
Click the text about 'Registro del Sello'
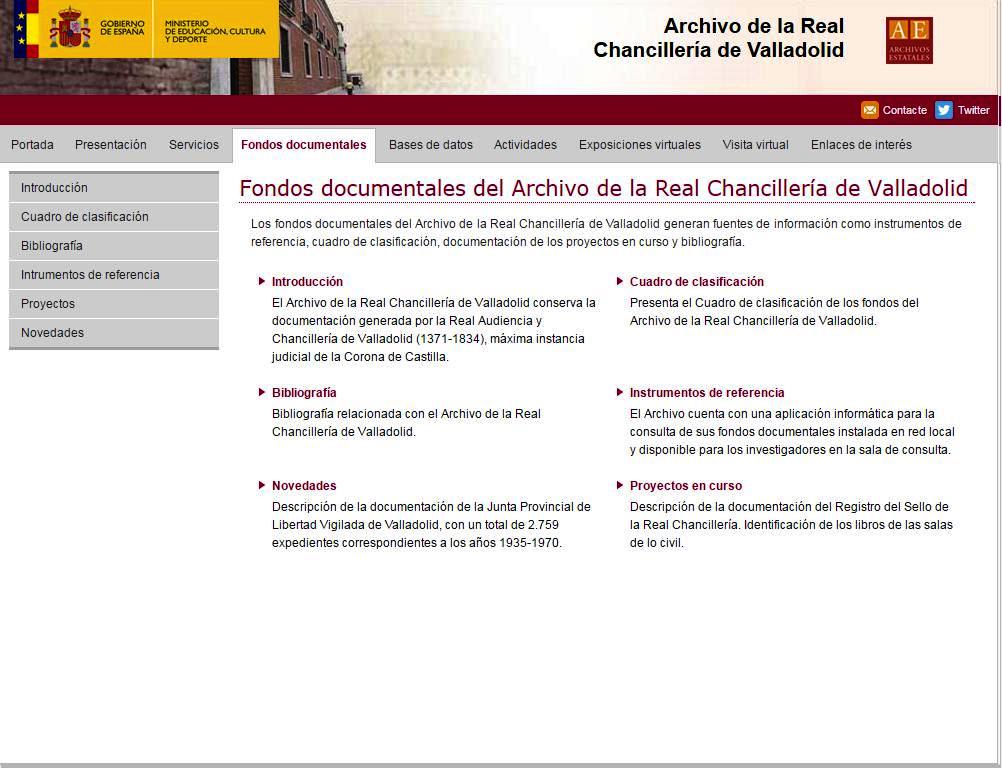(x=790, y=525)
